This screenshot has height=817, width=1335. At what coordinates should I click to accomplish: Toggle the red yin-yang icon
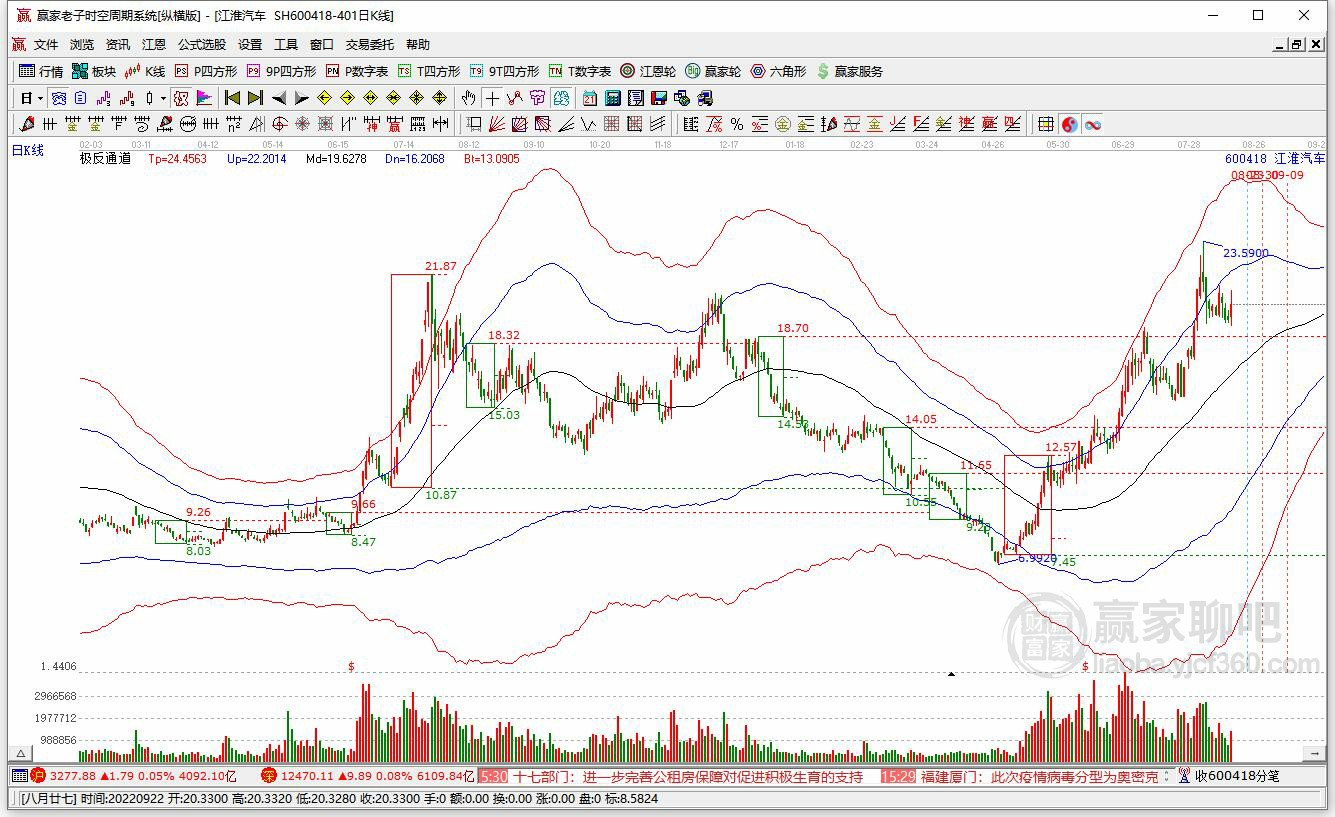point(1070,124)
